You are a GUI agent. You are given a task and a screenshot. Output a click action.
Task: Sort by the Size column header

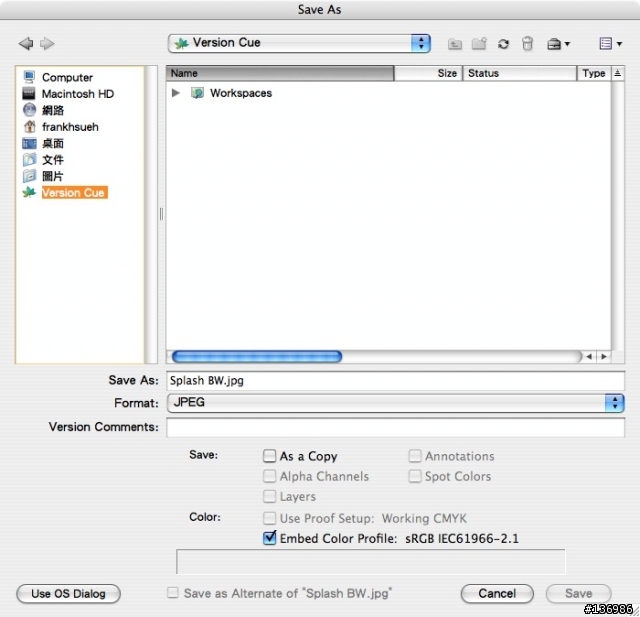pyautogui.click(x=429, y=73)
